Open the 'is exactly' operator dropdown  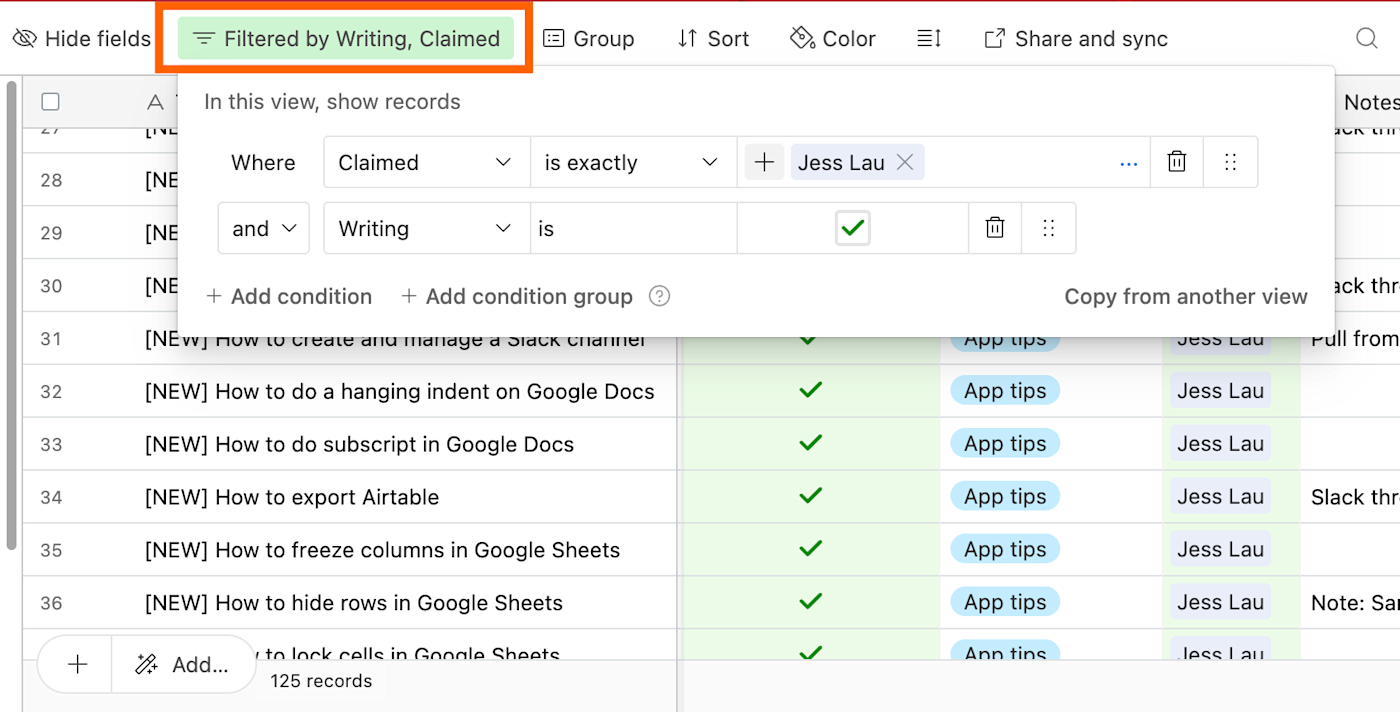point(632,162)
